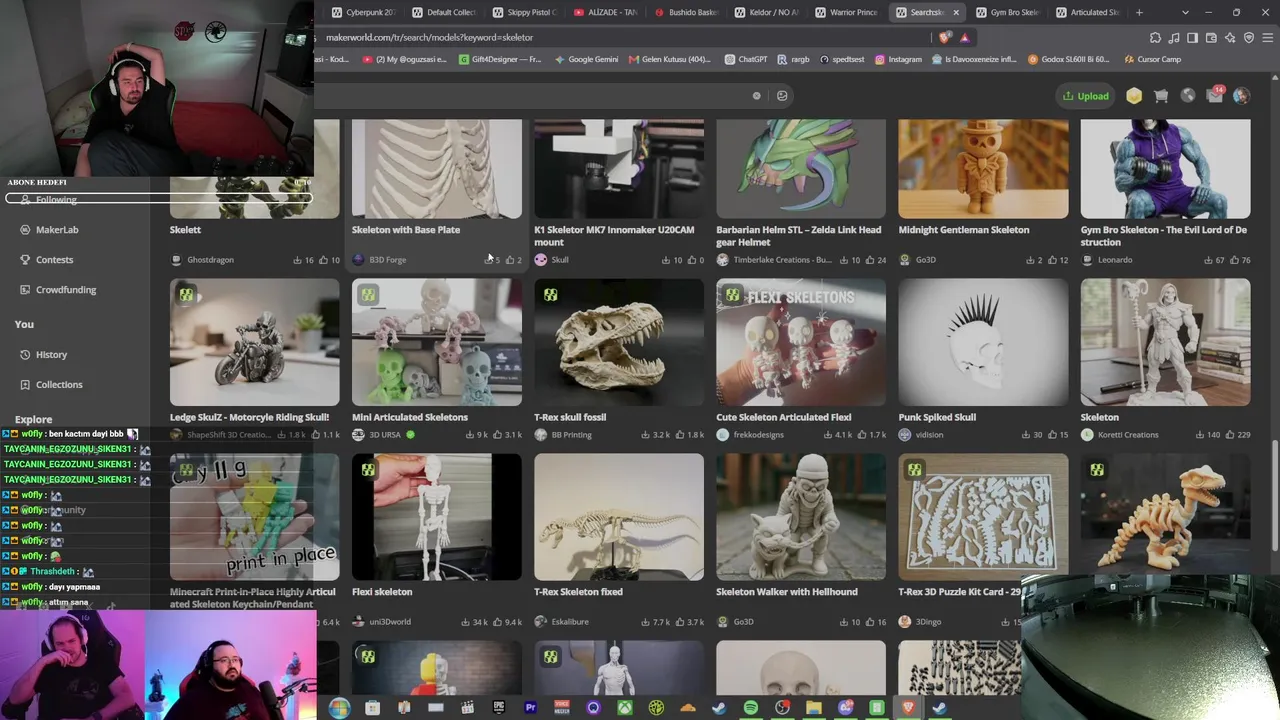This screenshot has height=720, width=1280.
Task: Open the T-Rex skull fossil thumbnail
Action: coord(619,342)
